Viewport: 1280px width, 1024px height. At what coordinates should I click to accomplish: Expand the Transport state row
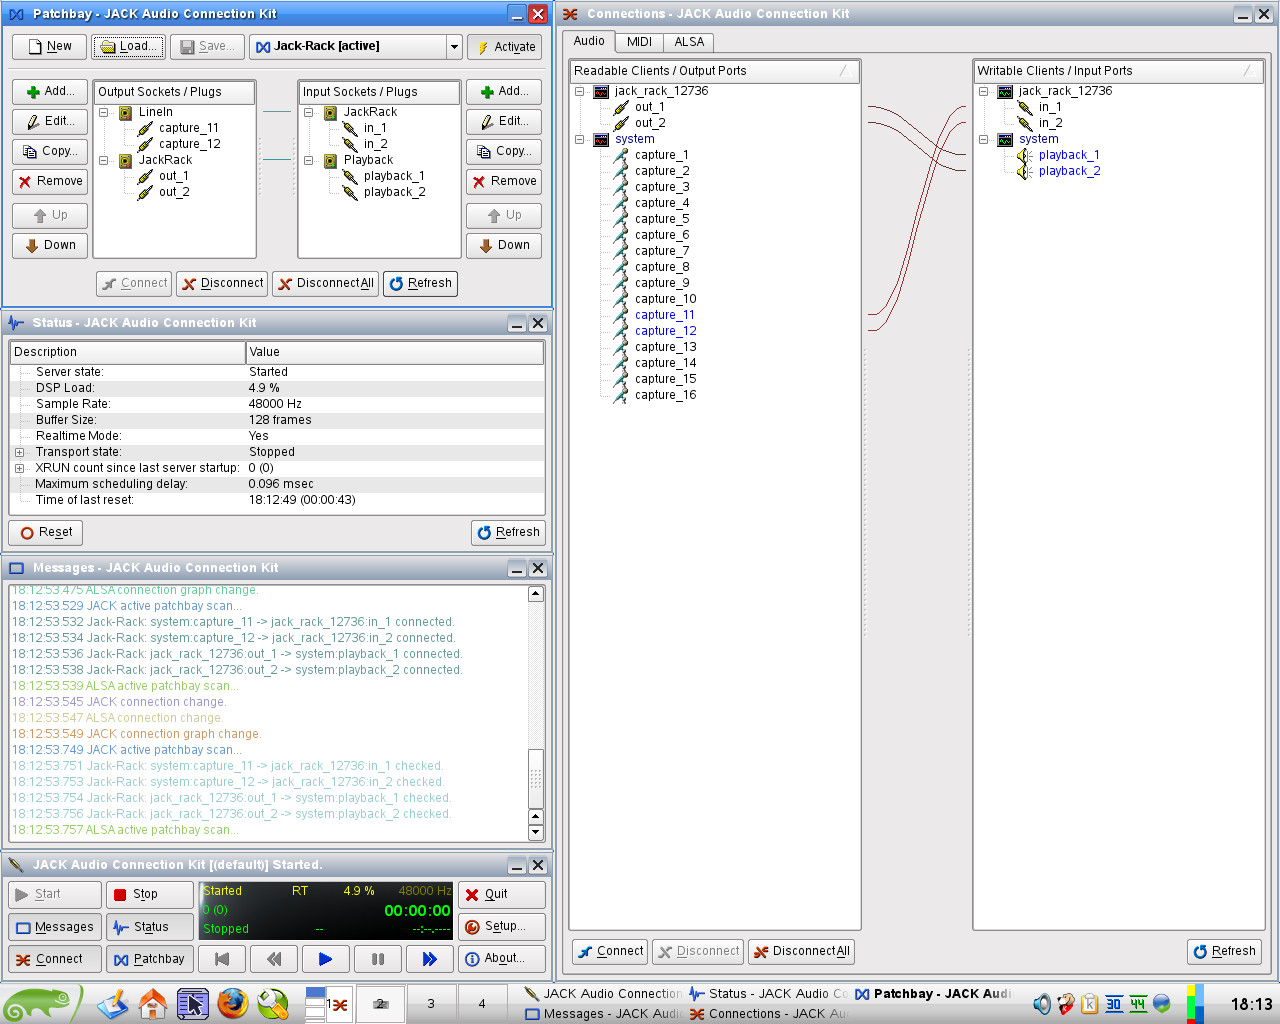click(19, 452)
